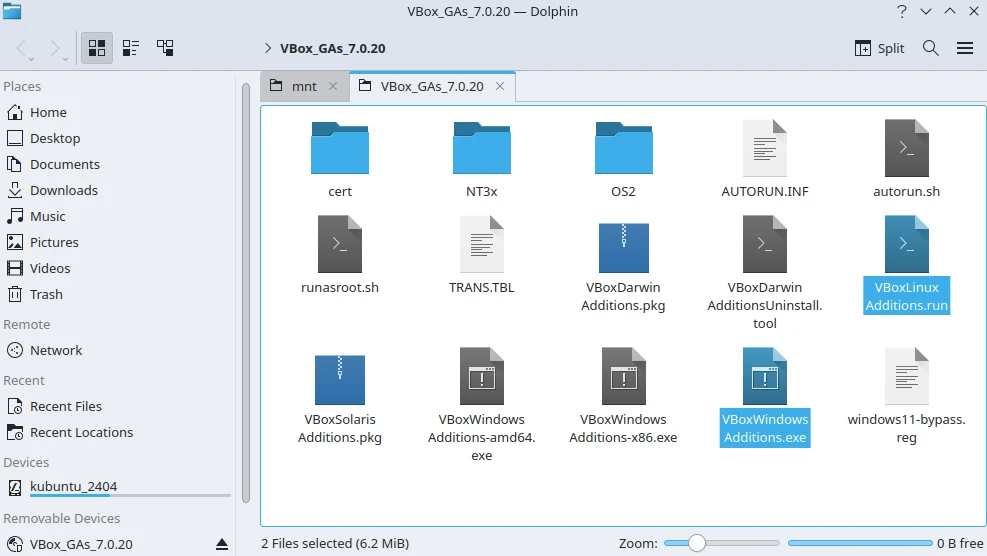Click the back history dropdown arrow
This screenshot has width=987, height=556.
(x=31, y=59)
